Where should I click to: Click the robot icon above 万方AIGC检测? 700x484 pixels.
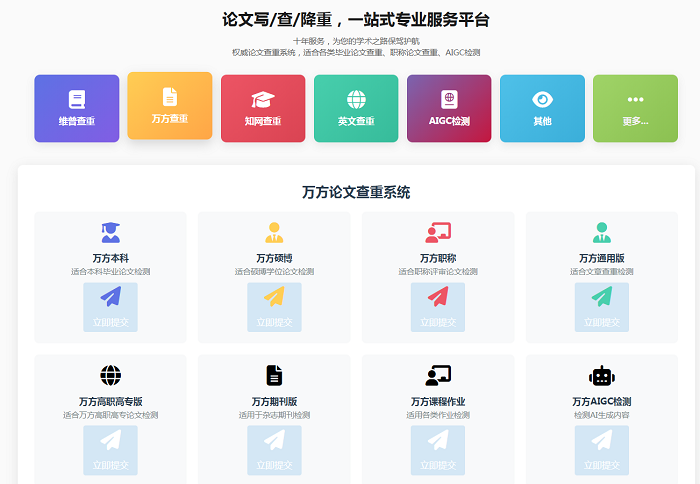[602, 376]
